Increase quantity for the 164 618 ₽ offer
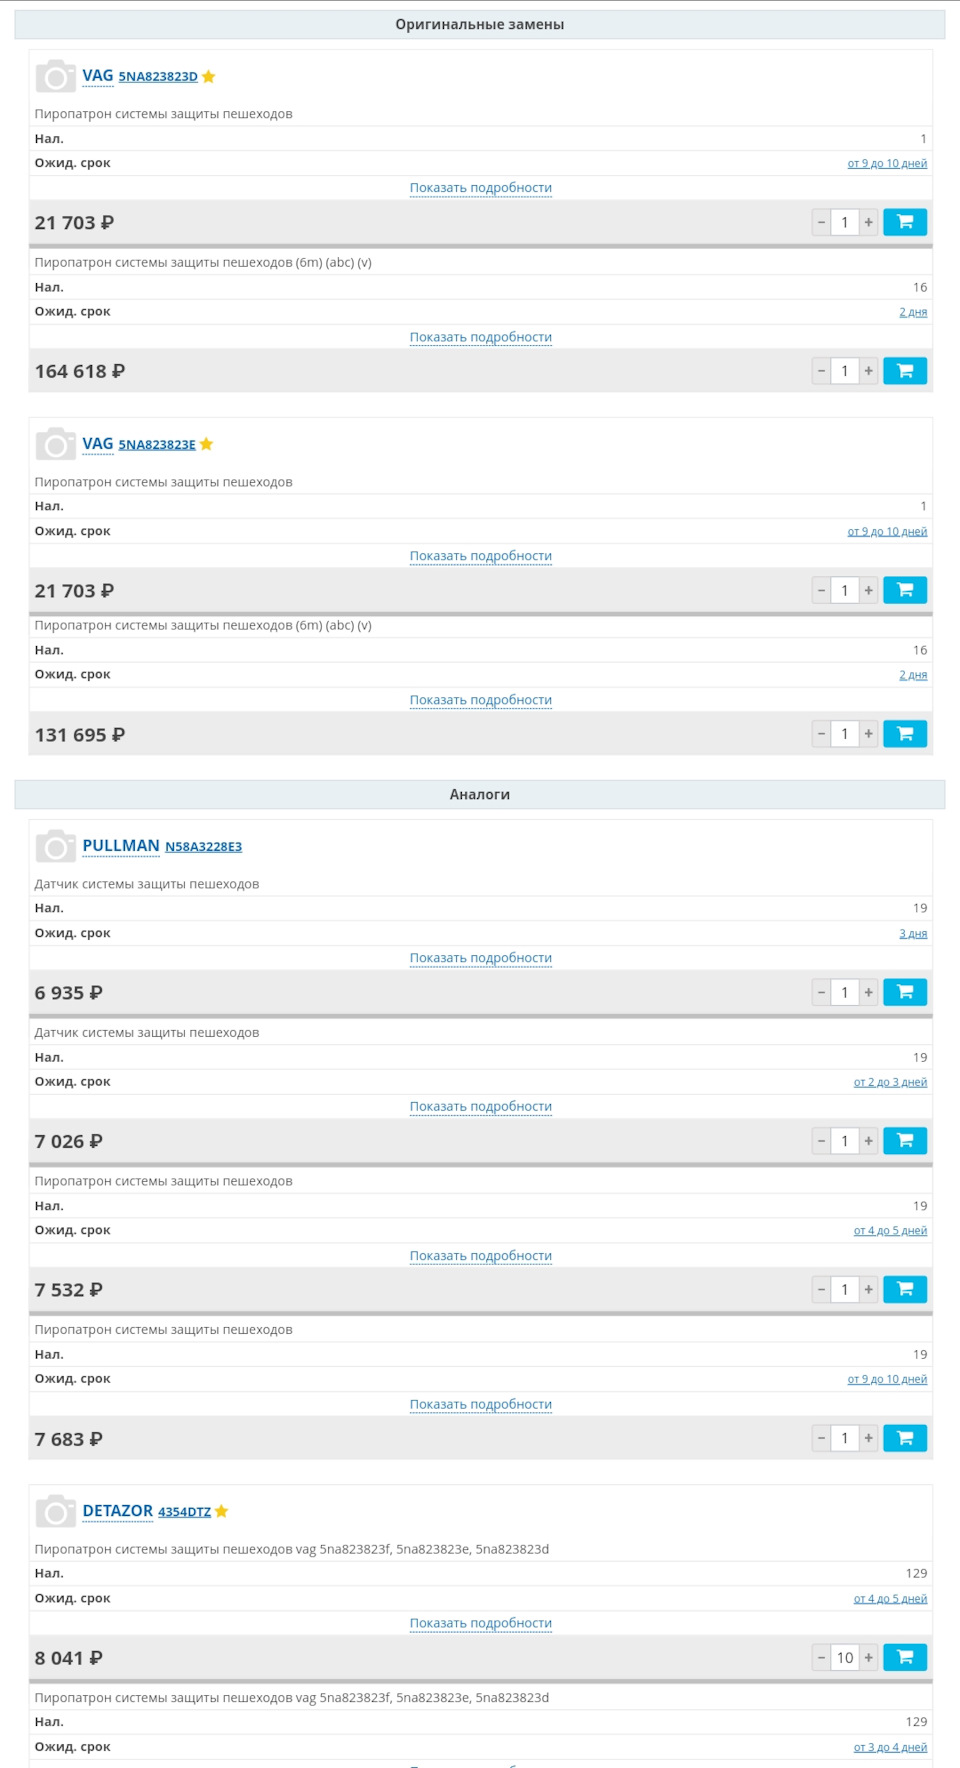This screenshot has width=960, height=1768. tap(868, 371)
